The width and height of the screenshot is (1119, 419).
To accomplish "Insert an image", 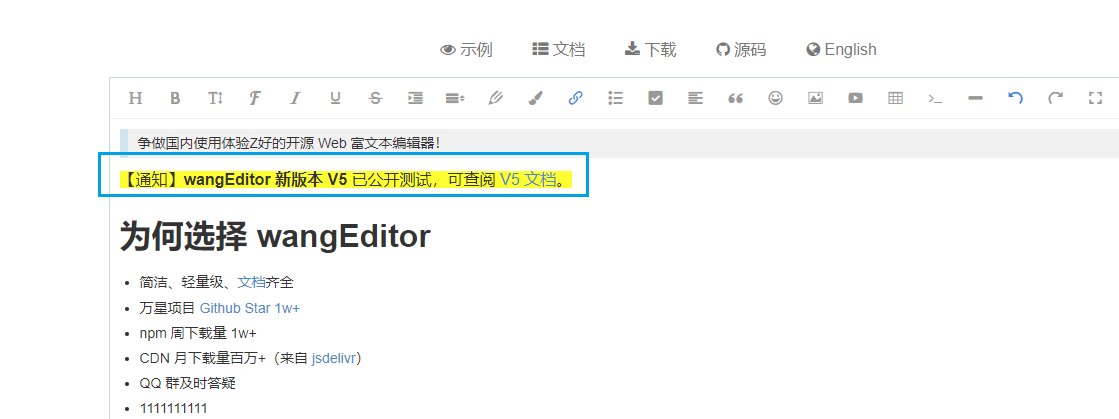I will [x=815, y=99].
